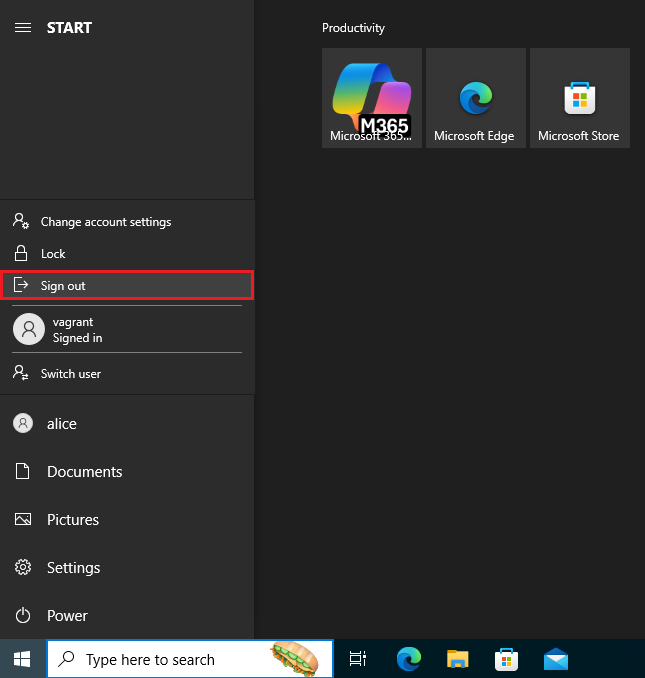Screen dimensions: 645x678
Task: Launch Microsoft Edge tile
Action: click(x=476, y=98)
